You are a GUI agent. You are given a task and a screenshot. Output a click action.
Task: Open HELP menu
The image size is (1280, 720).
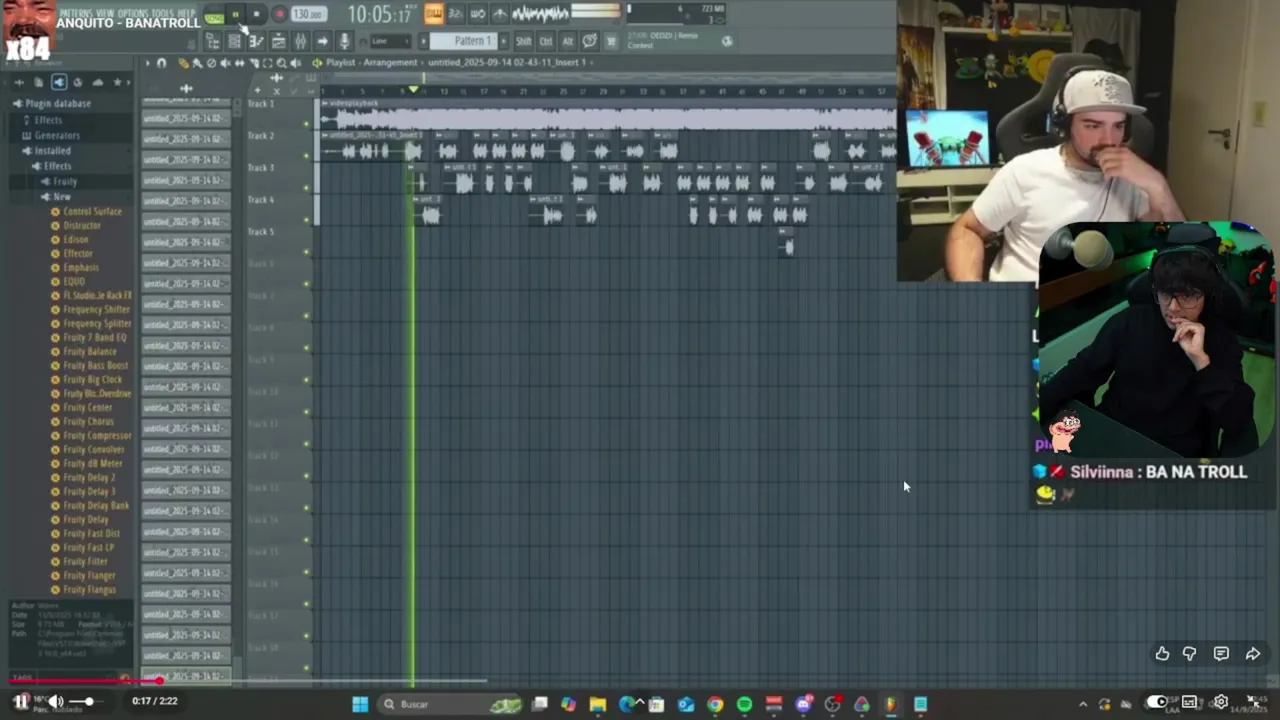tap(186, 13)
